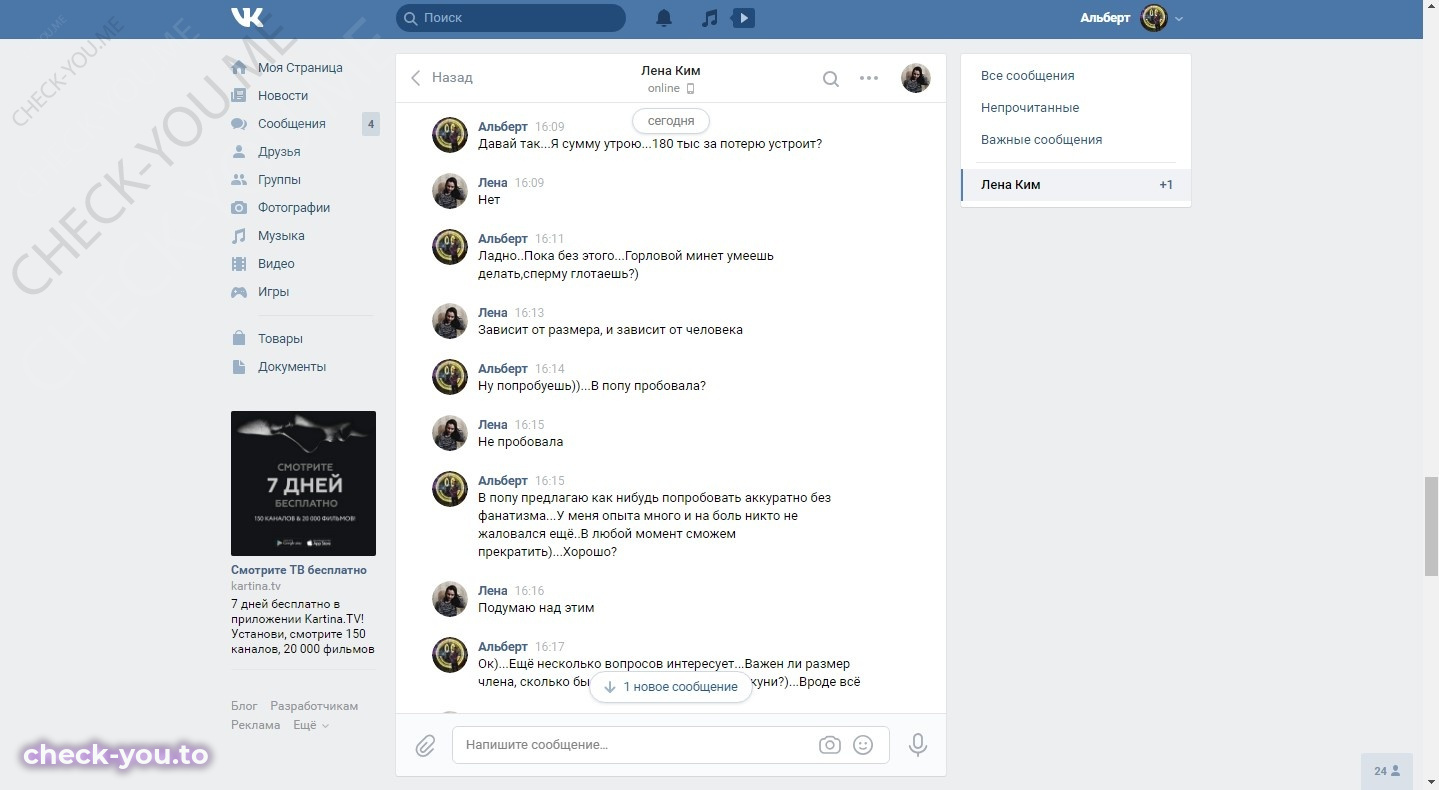1439x790 pixels.
Task: Open Лена Ким dialog tab
Action: pos(1076,185)
